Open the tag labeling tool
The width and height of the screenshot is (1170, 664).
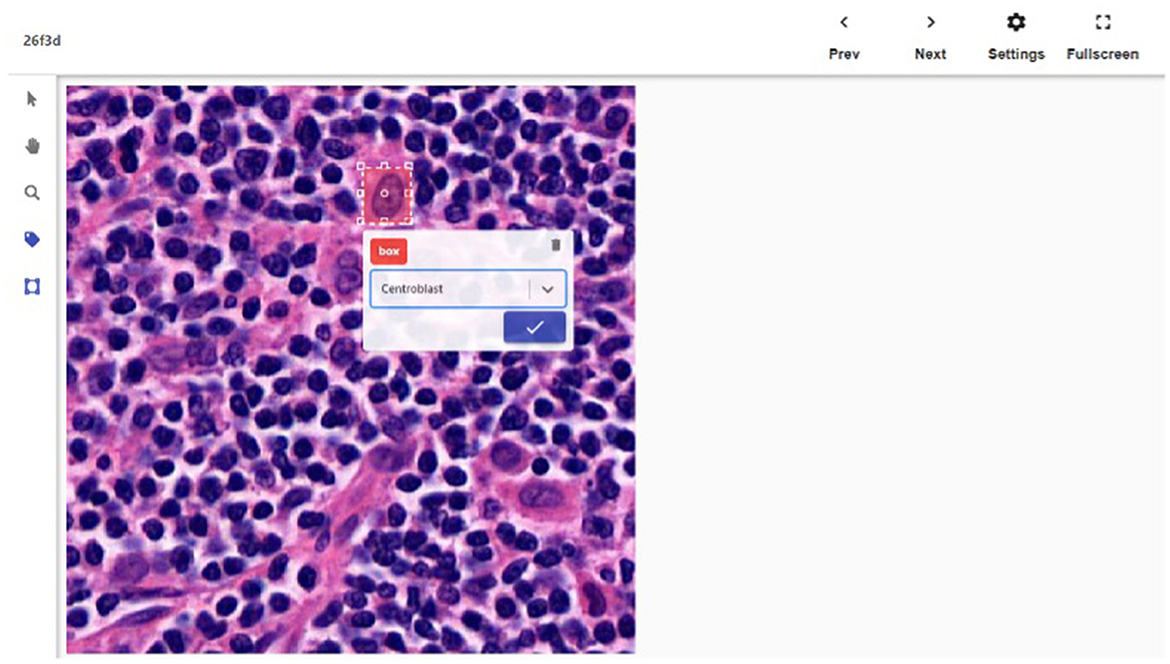[32, 239]
